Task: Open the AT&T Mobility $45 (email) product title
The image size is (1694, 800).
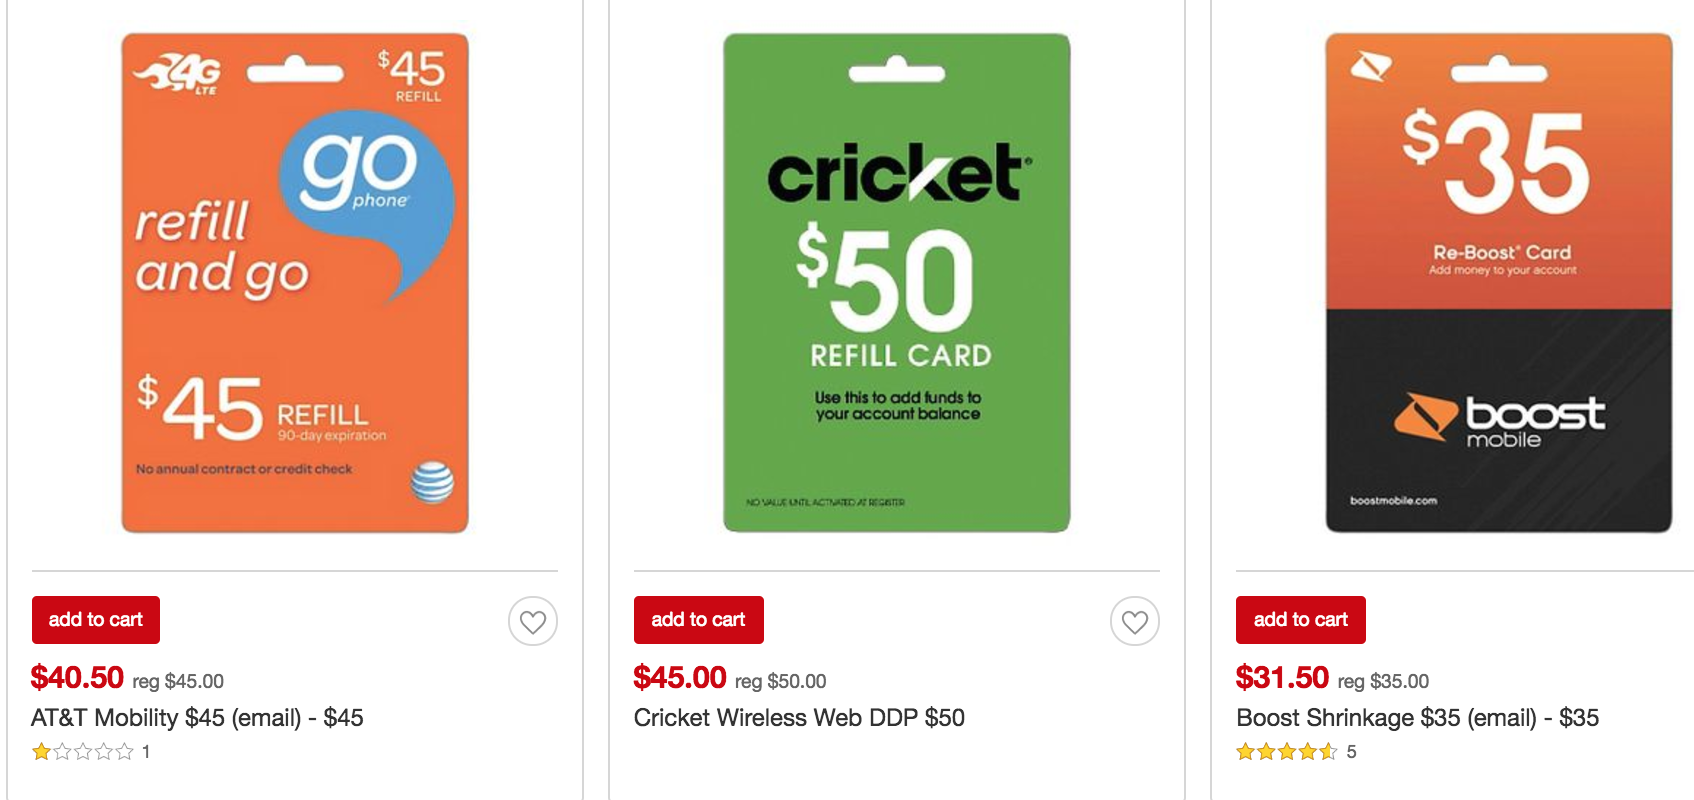Action: [197, 718]
